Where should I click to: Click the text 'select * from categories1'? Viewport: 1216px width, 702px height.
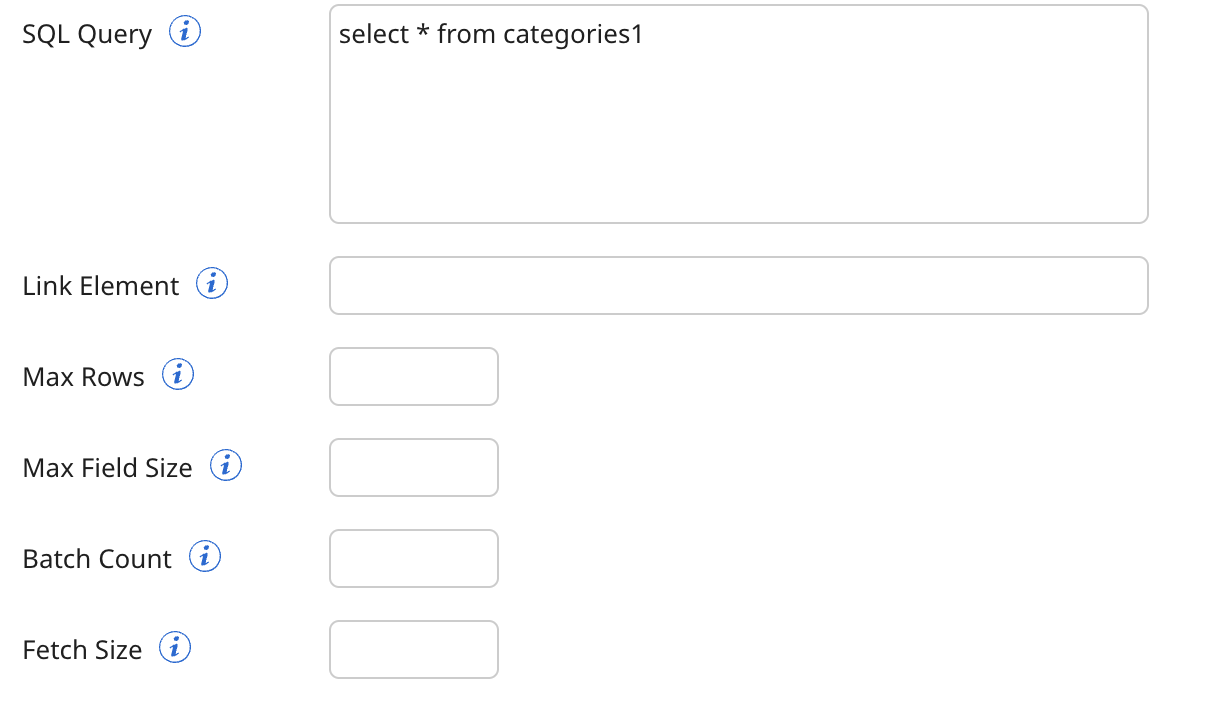pyautogui.click(x=490, y=33)
